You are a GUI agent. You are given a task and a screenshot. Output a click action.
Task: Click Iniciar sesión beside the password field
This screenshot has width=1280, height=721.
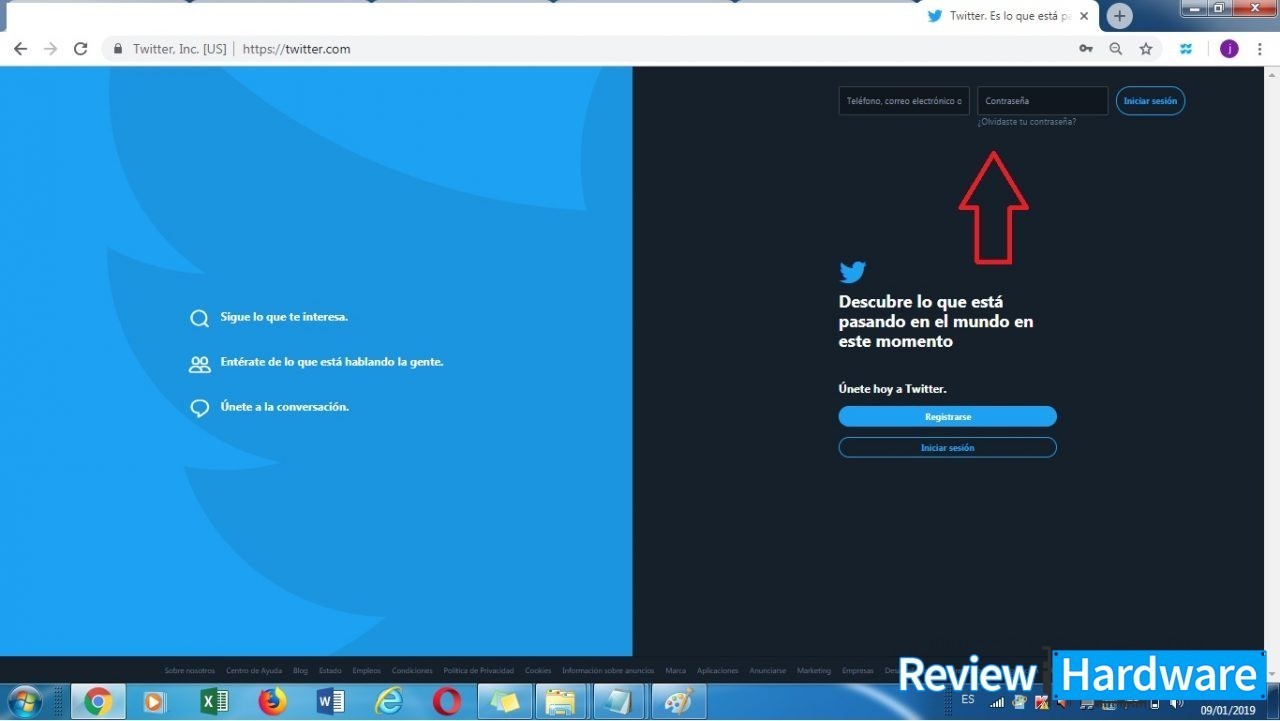[1150, 101]
